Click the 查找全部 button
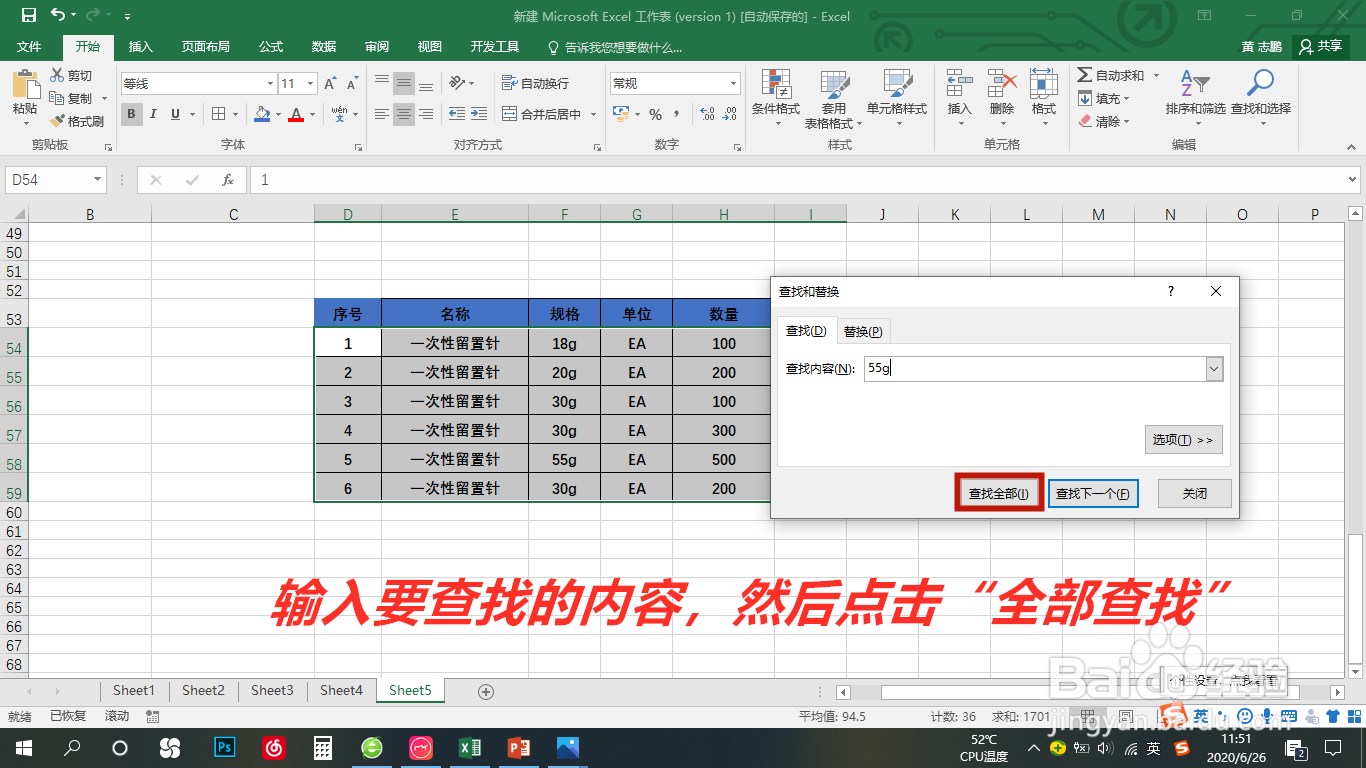The image size is (1366, 768). click(x=997, y=492)
